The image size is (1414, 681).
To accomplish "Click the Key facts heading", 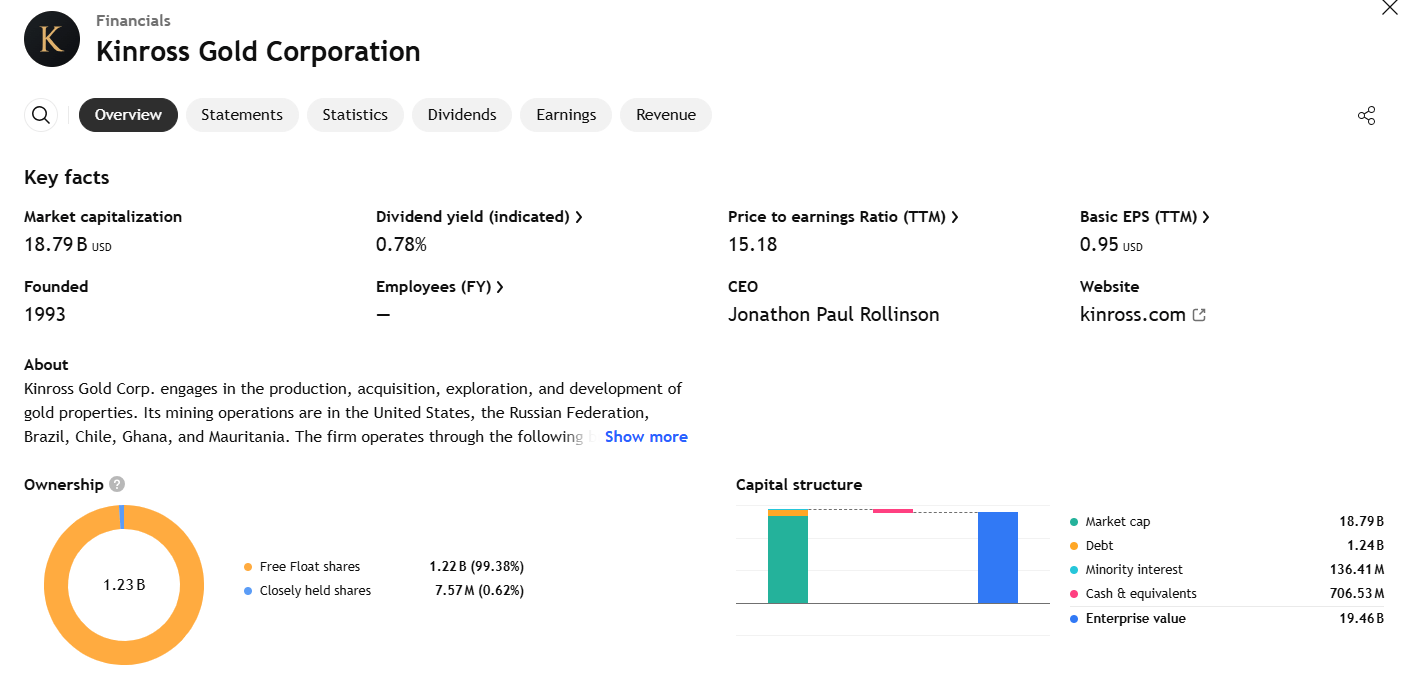I will click(67, 178).
